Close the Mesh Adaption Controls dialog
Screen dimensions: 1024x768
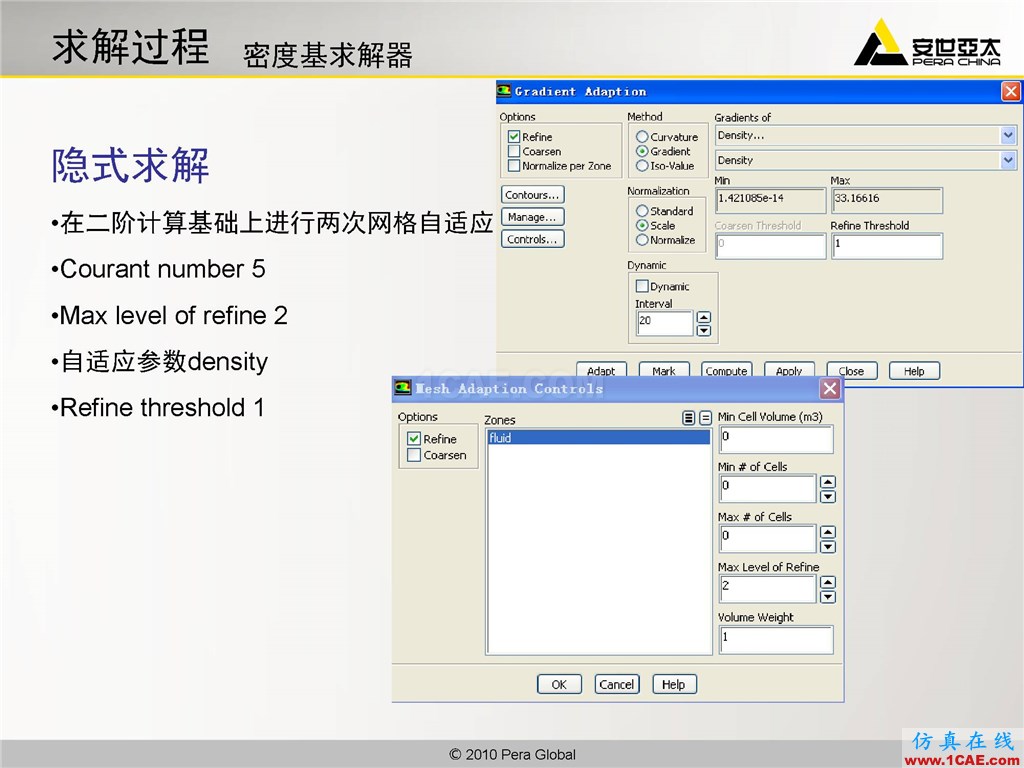pyautogui.click(x=830, y=389)
